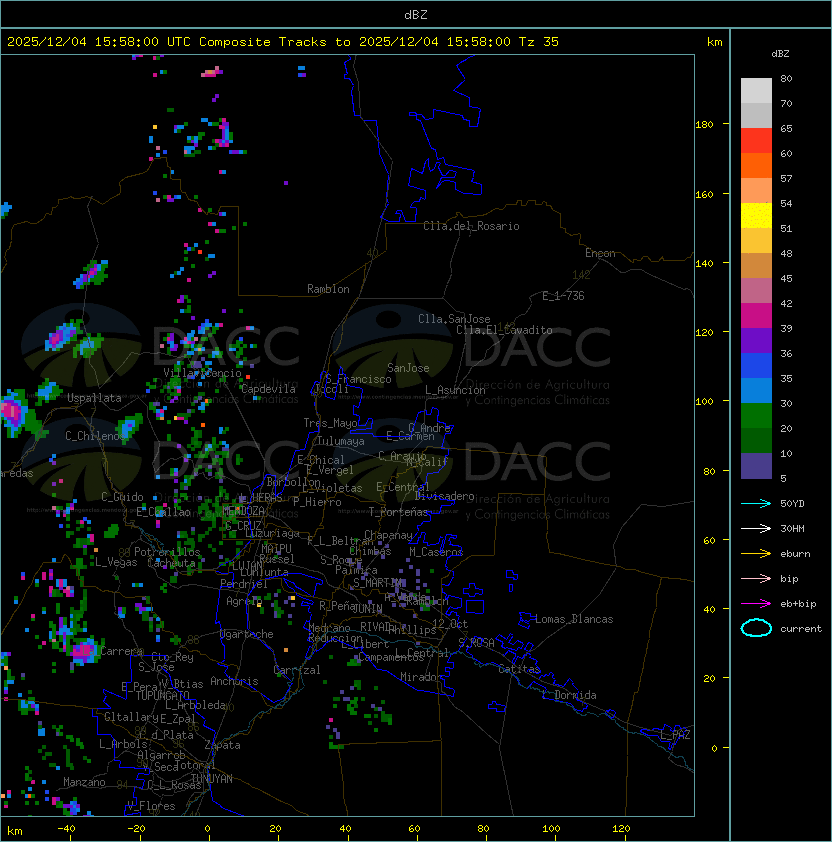This screenshot has width=832, height=842.
Task: Click the 'Lomas_Blancas' map label
Action: pos(574,619)
